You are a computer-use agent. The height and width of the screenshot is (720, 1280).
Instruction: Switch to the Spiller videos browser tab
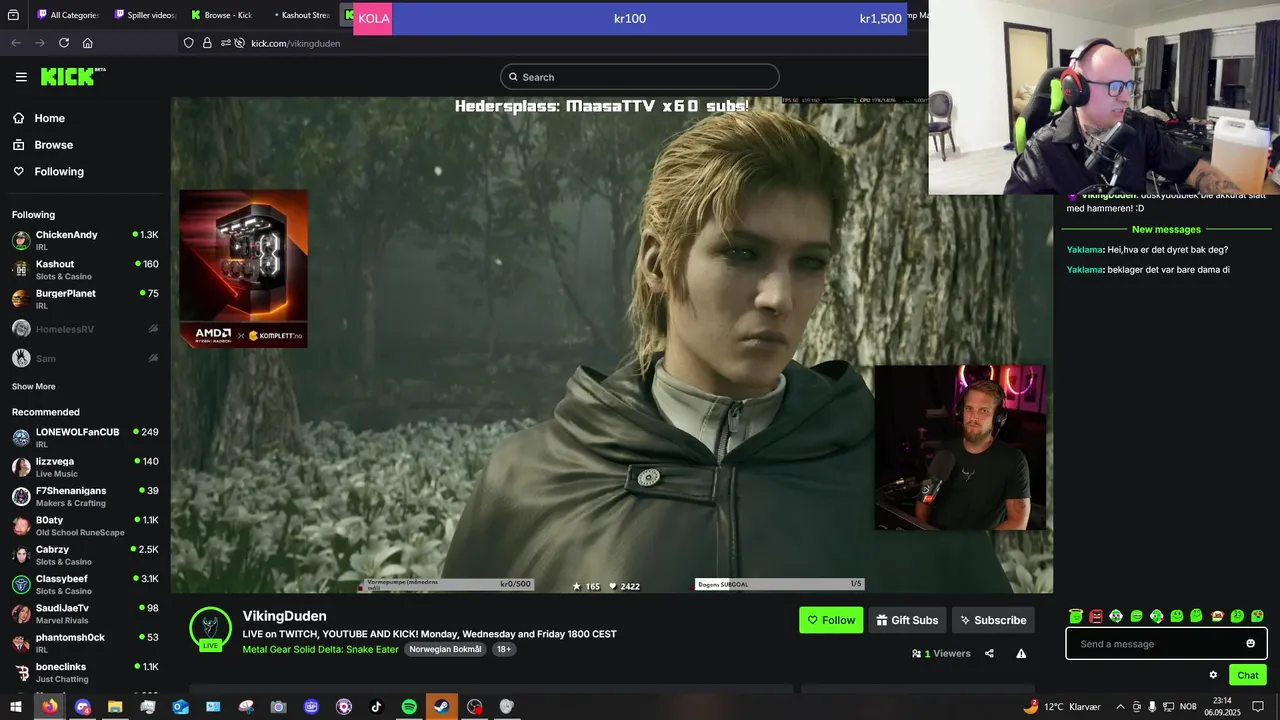pyautogui.click(x=145, y=15)
